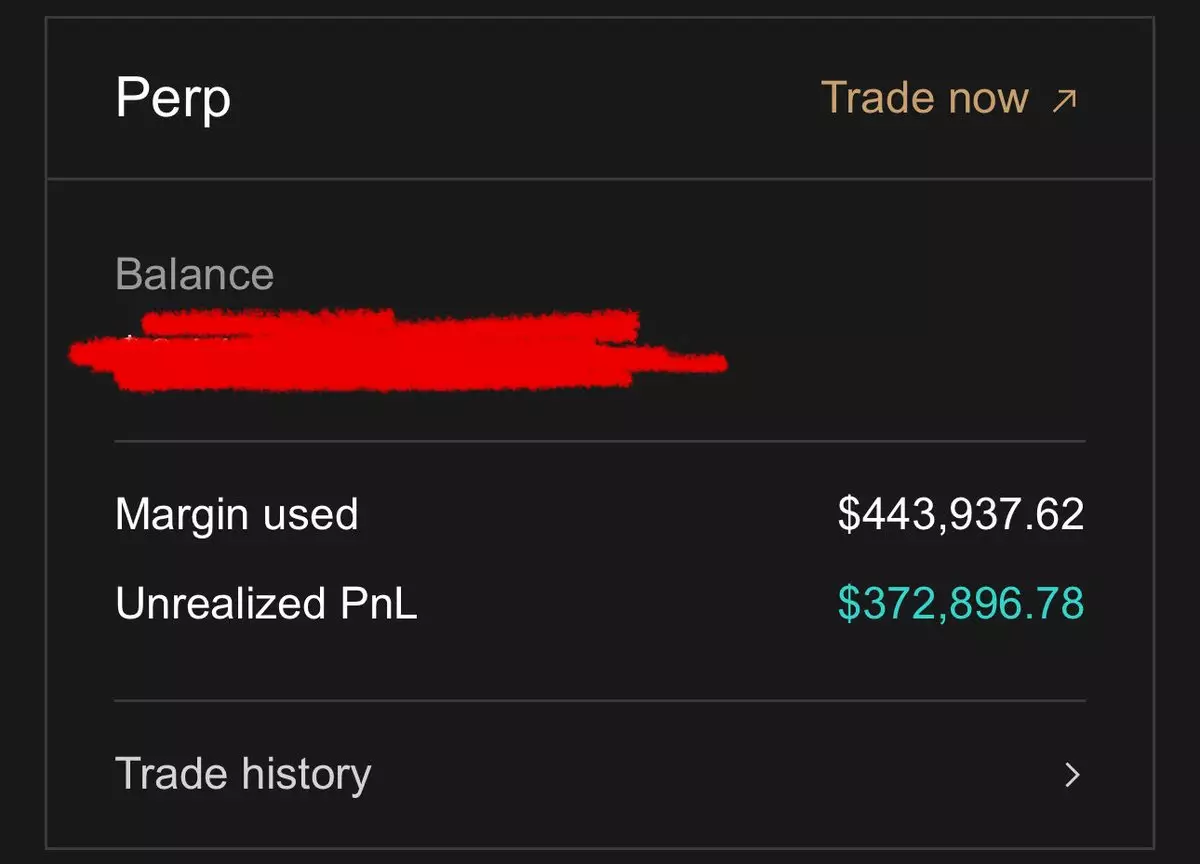Expand Trade history using the right chevron
This screenshot has height=864, width=1200.
click(1072, 775)
